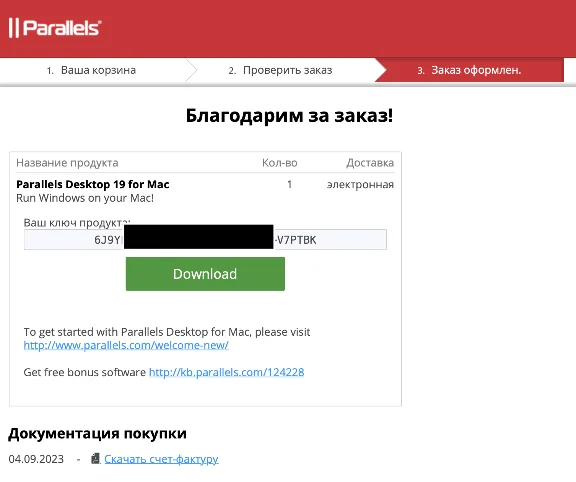Open the kb.parallels.com/124228 bonus software link

click(227, 373)
